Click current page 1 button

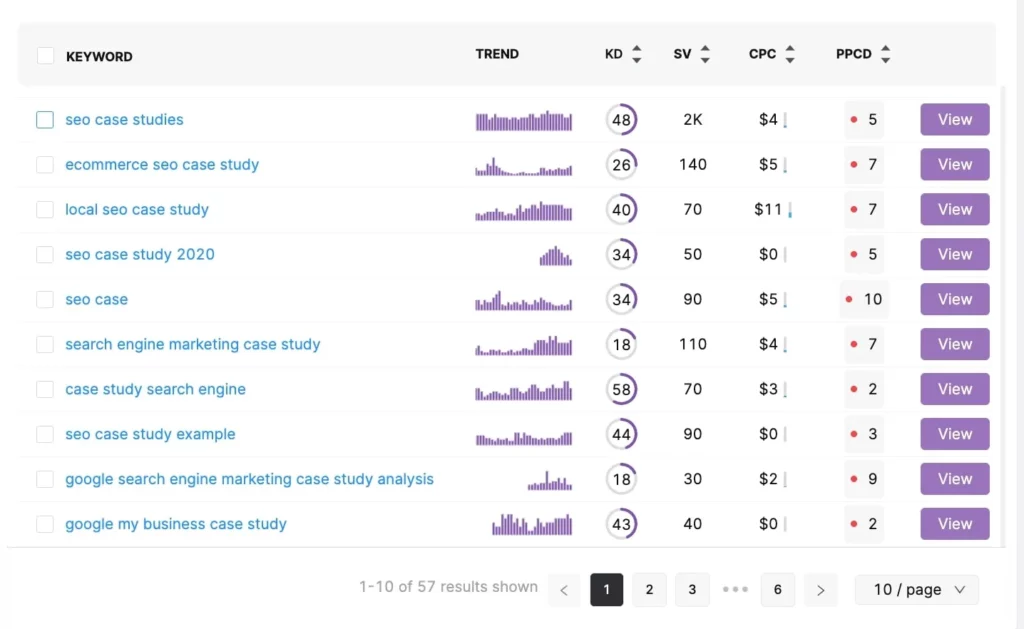point(607,590)
